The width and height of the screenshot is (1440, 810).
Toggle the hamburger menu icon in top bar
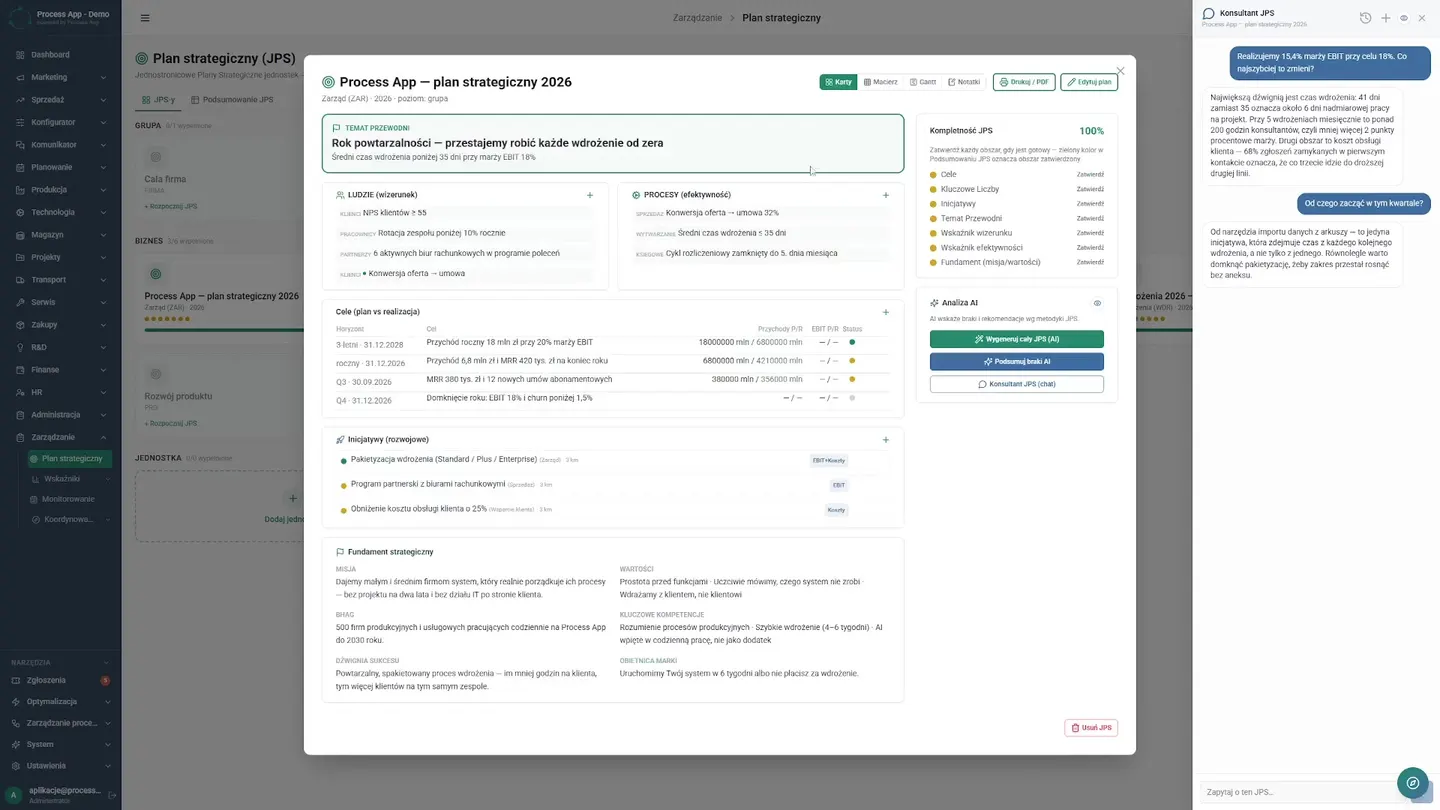(x=145, y=18)
